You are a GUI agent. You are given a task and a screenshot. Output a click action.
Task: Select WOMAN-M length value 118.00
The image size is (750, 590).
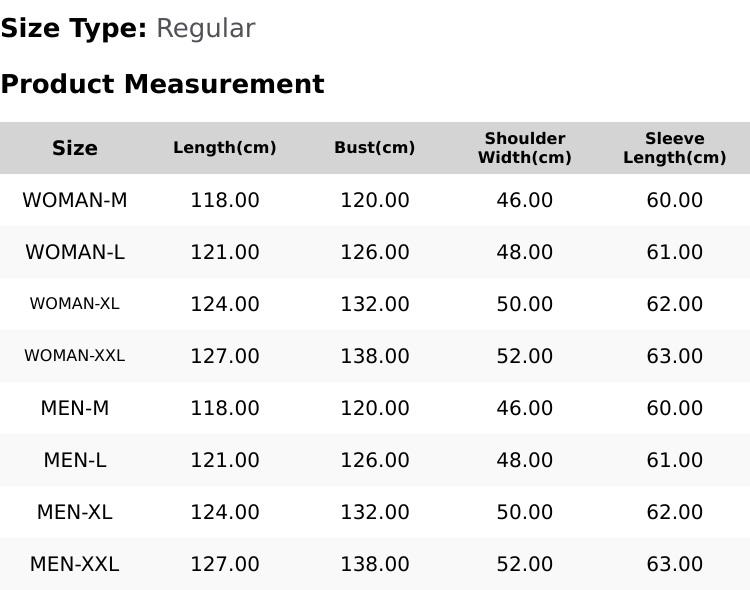pos(225,200)
